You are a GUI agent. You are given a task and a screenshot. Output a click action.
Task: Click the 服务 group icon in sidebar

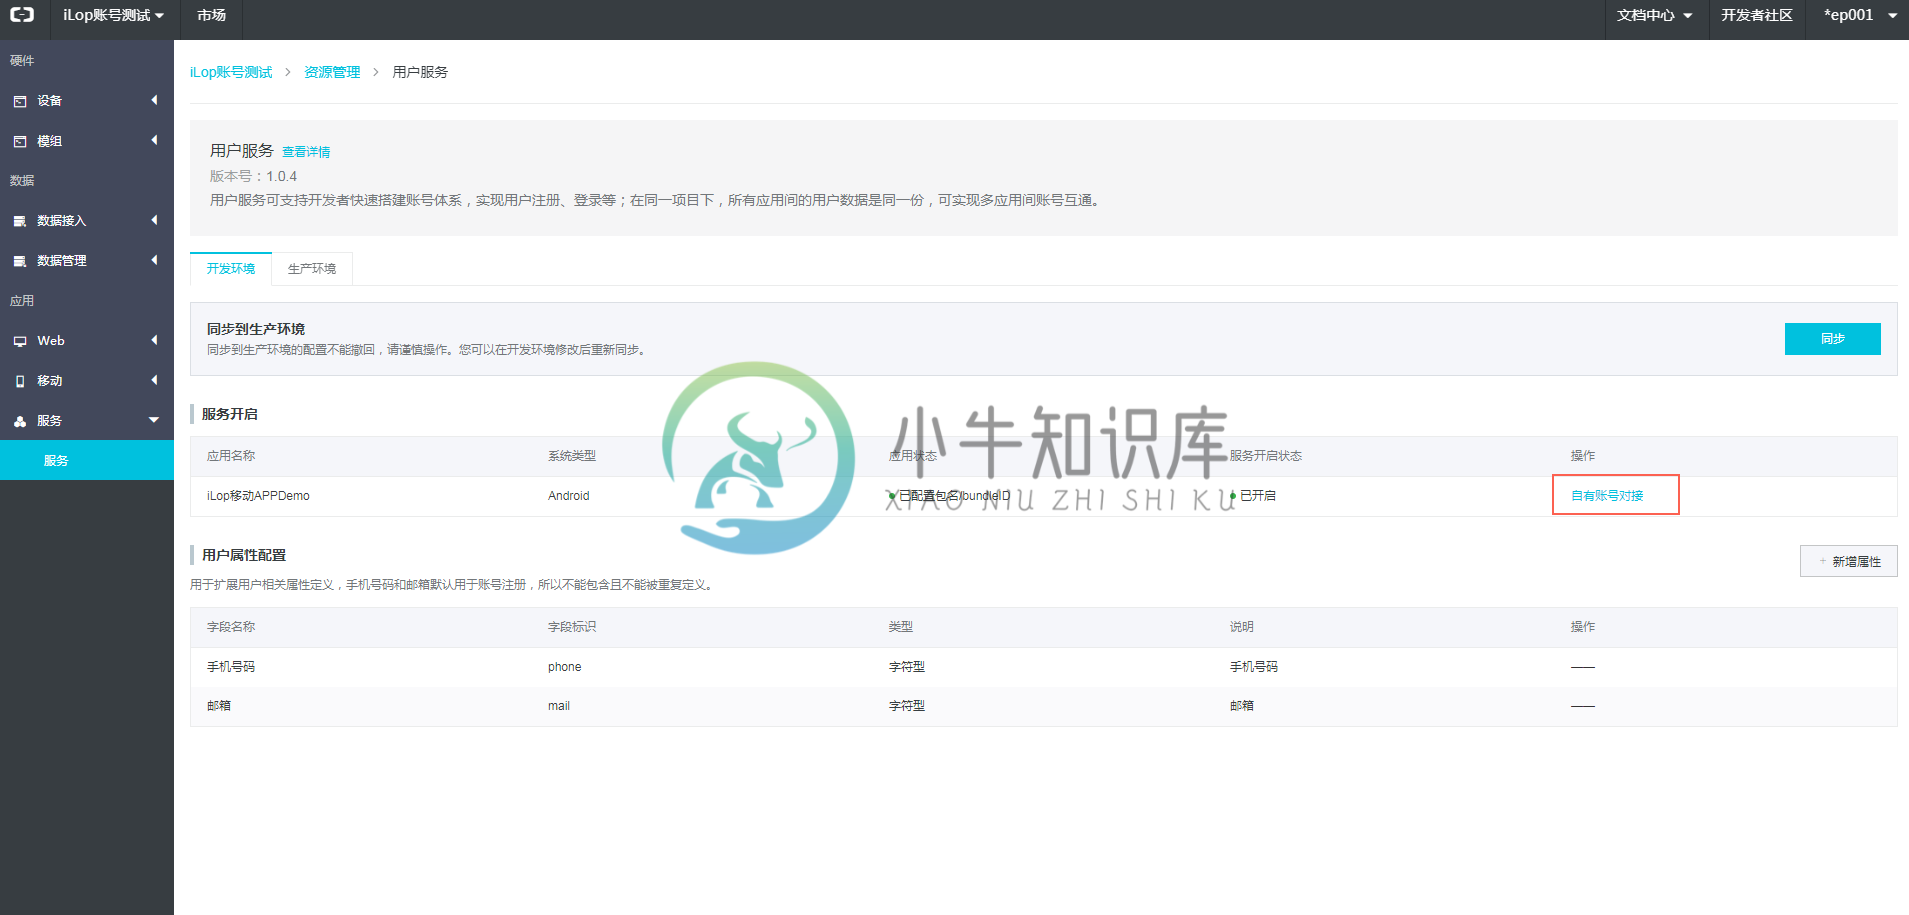tap(20, 421)
